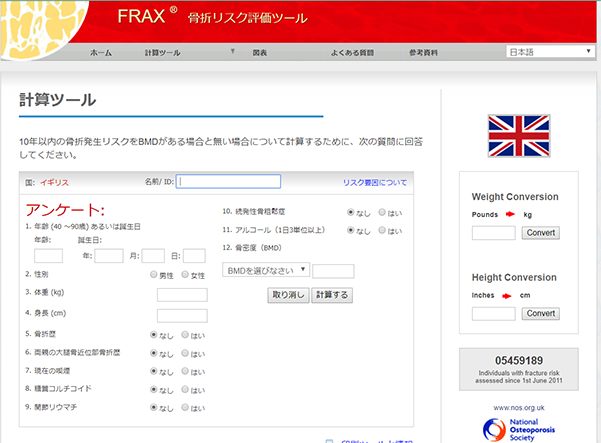Click the National Osteoporosis Society logo
Viewport: 601px width, 443px height.
click(x=518, y=430)
